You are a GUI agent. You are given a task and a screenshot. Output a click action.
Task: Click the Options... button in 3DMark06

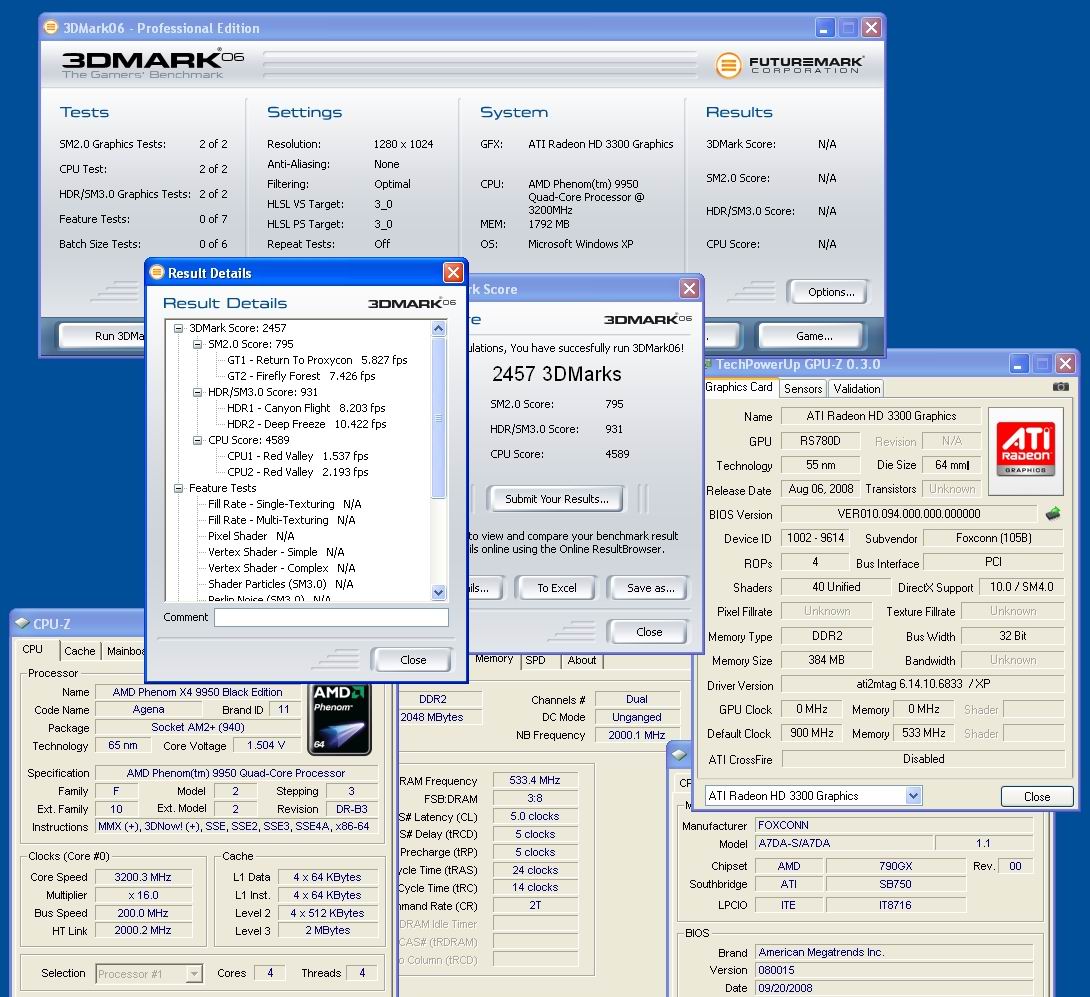[x=831, y=292]
